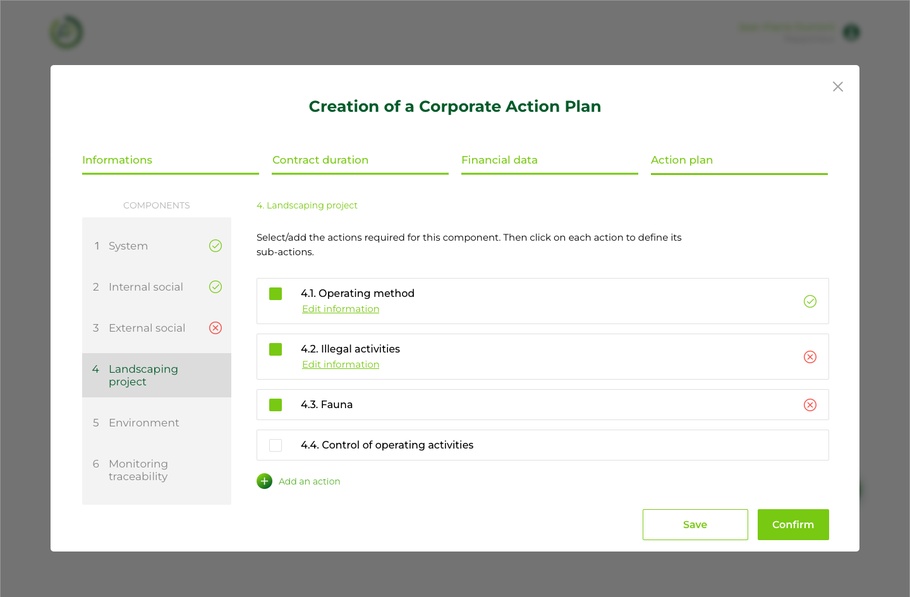
Task: Switch to the Informations tab
Action: click(117, 160)
